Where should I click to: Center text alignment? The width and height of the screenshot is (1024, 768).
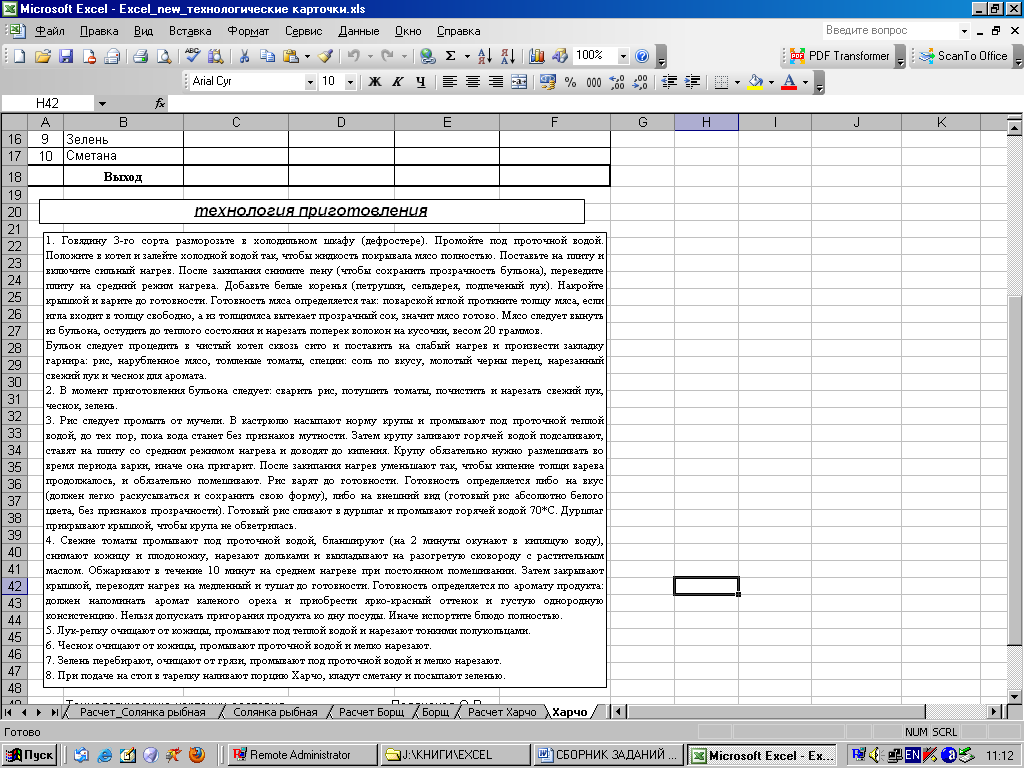pos(473,82)
